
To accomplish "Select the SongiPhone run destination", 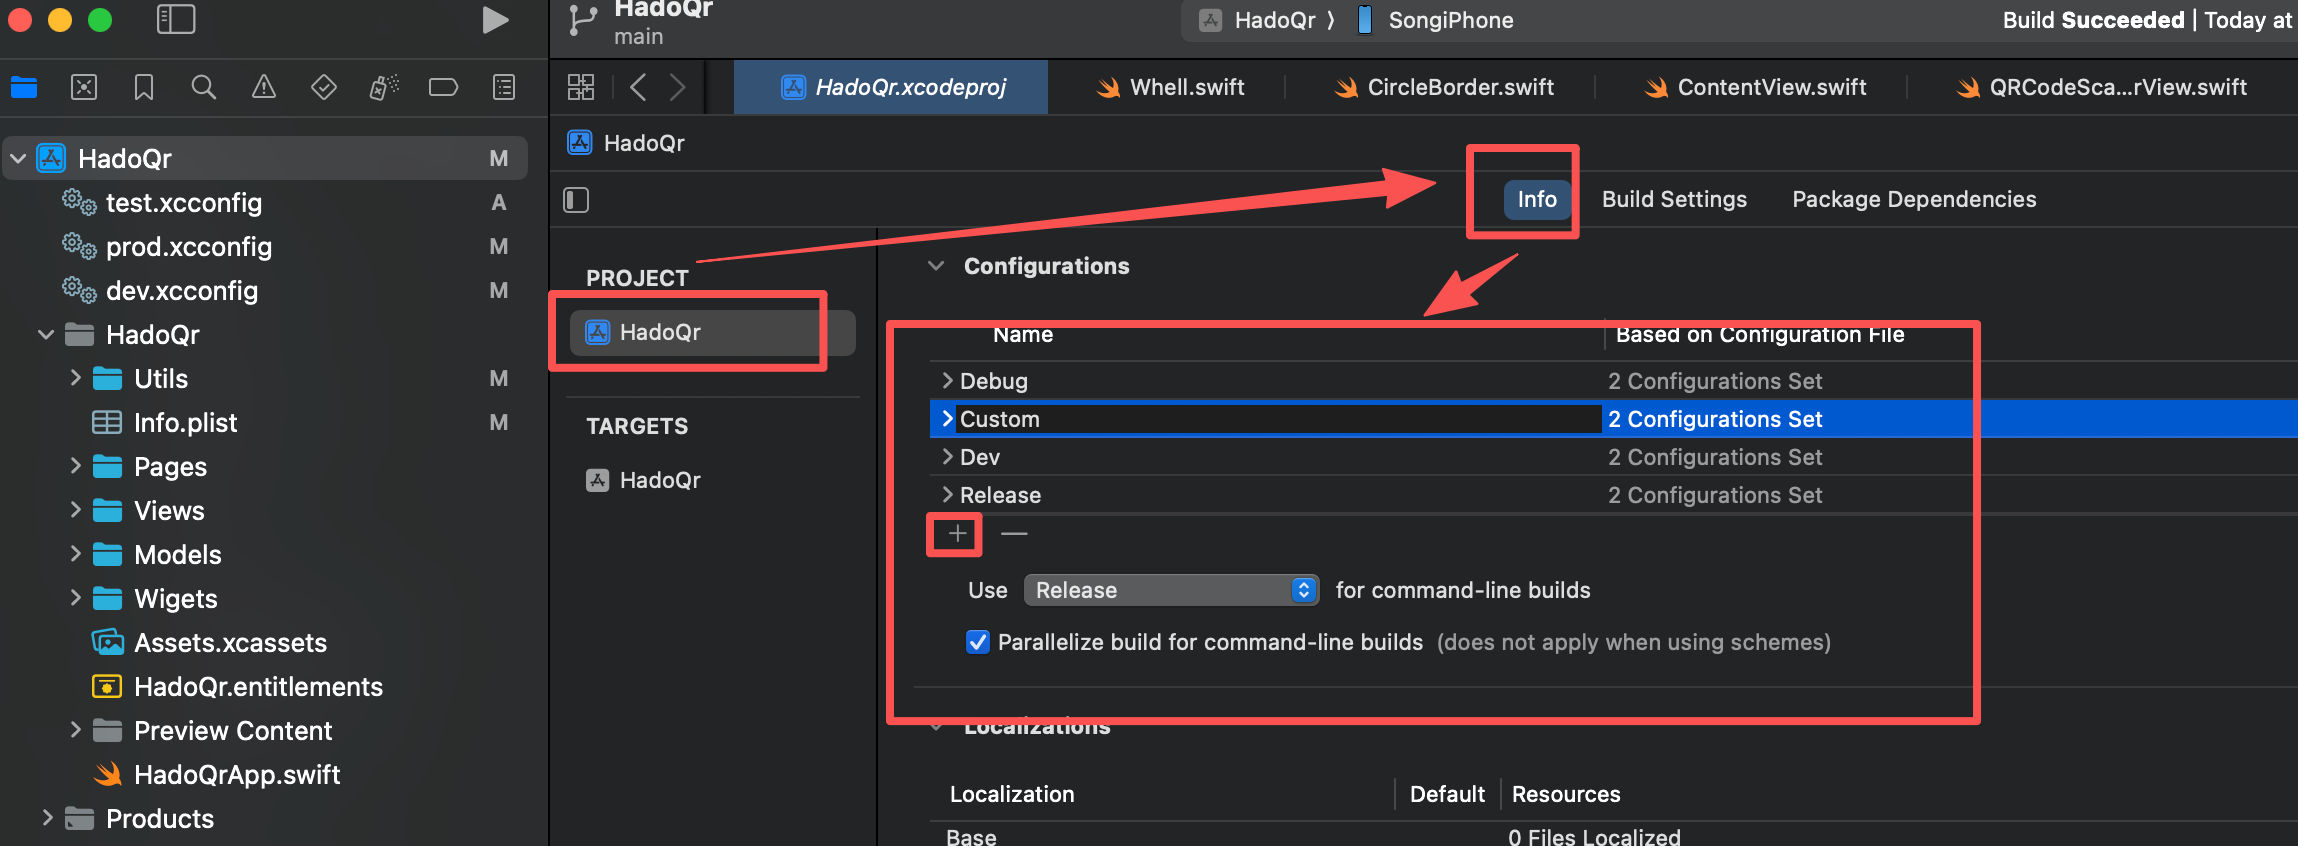I will point(1436,20).
